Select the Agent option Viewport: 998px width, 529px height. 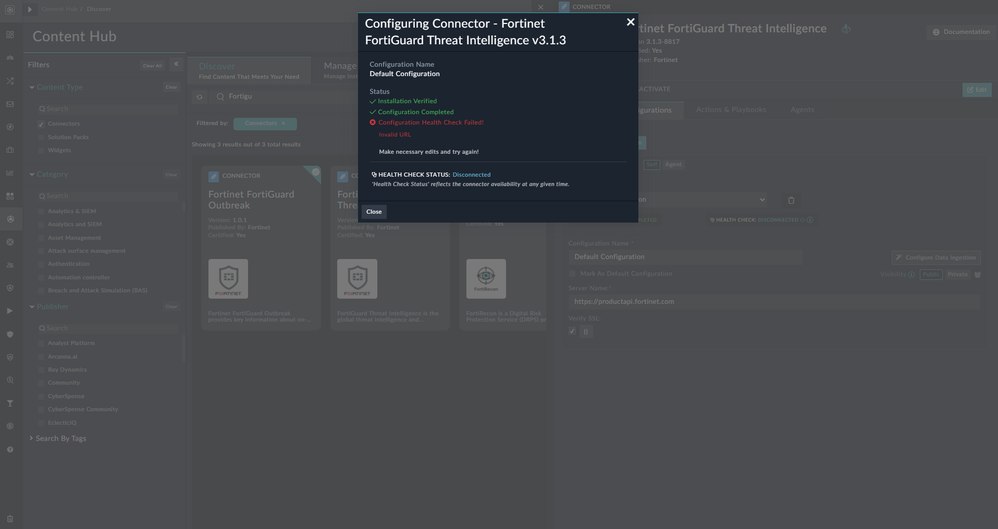[x=673, y=164]
